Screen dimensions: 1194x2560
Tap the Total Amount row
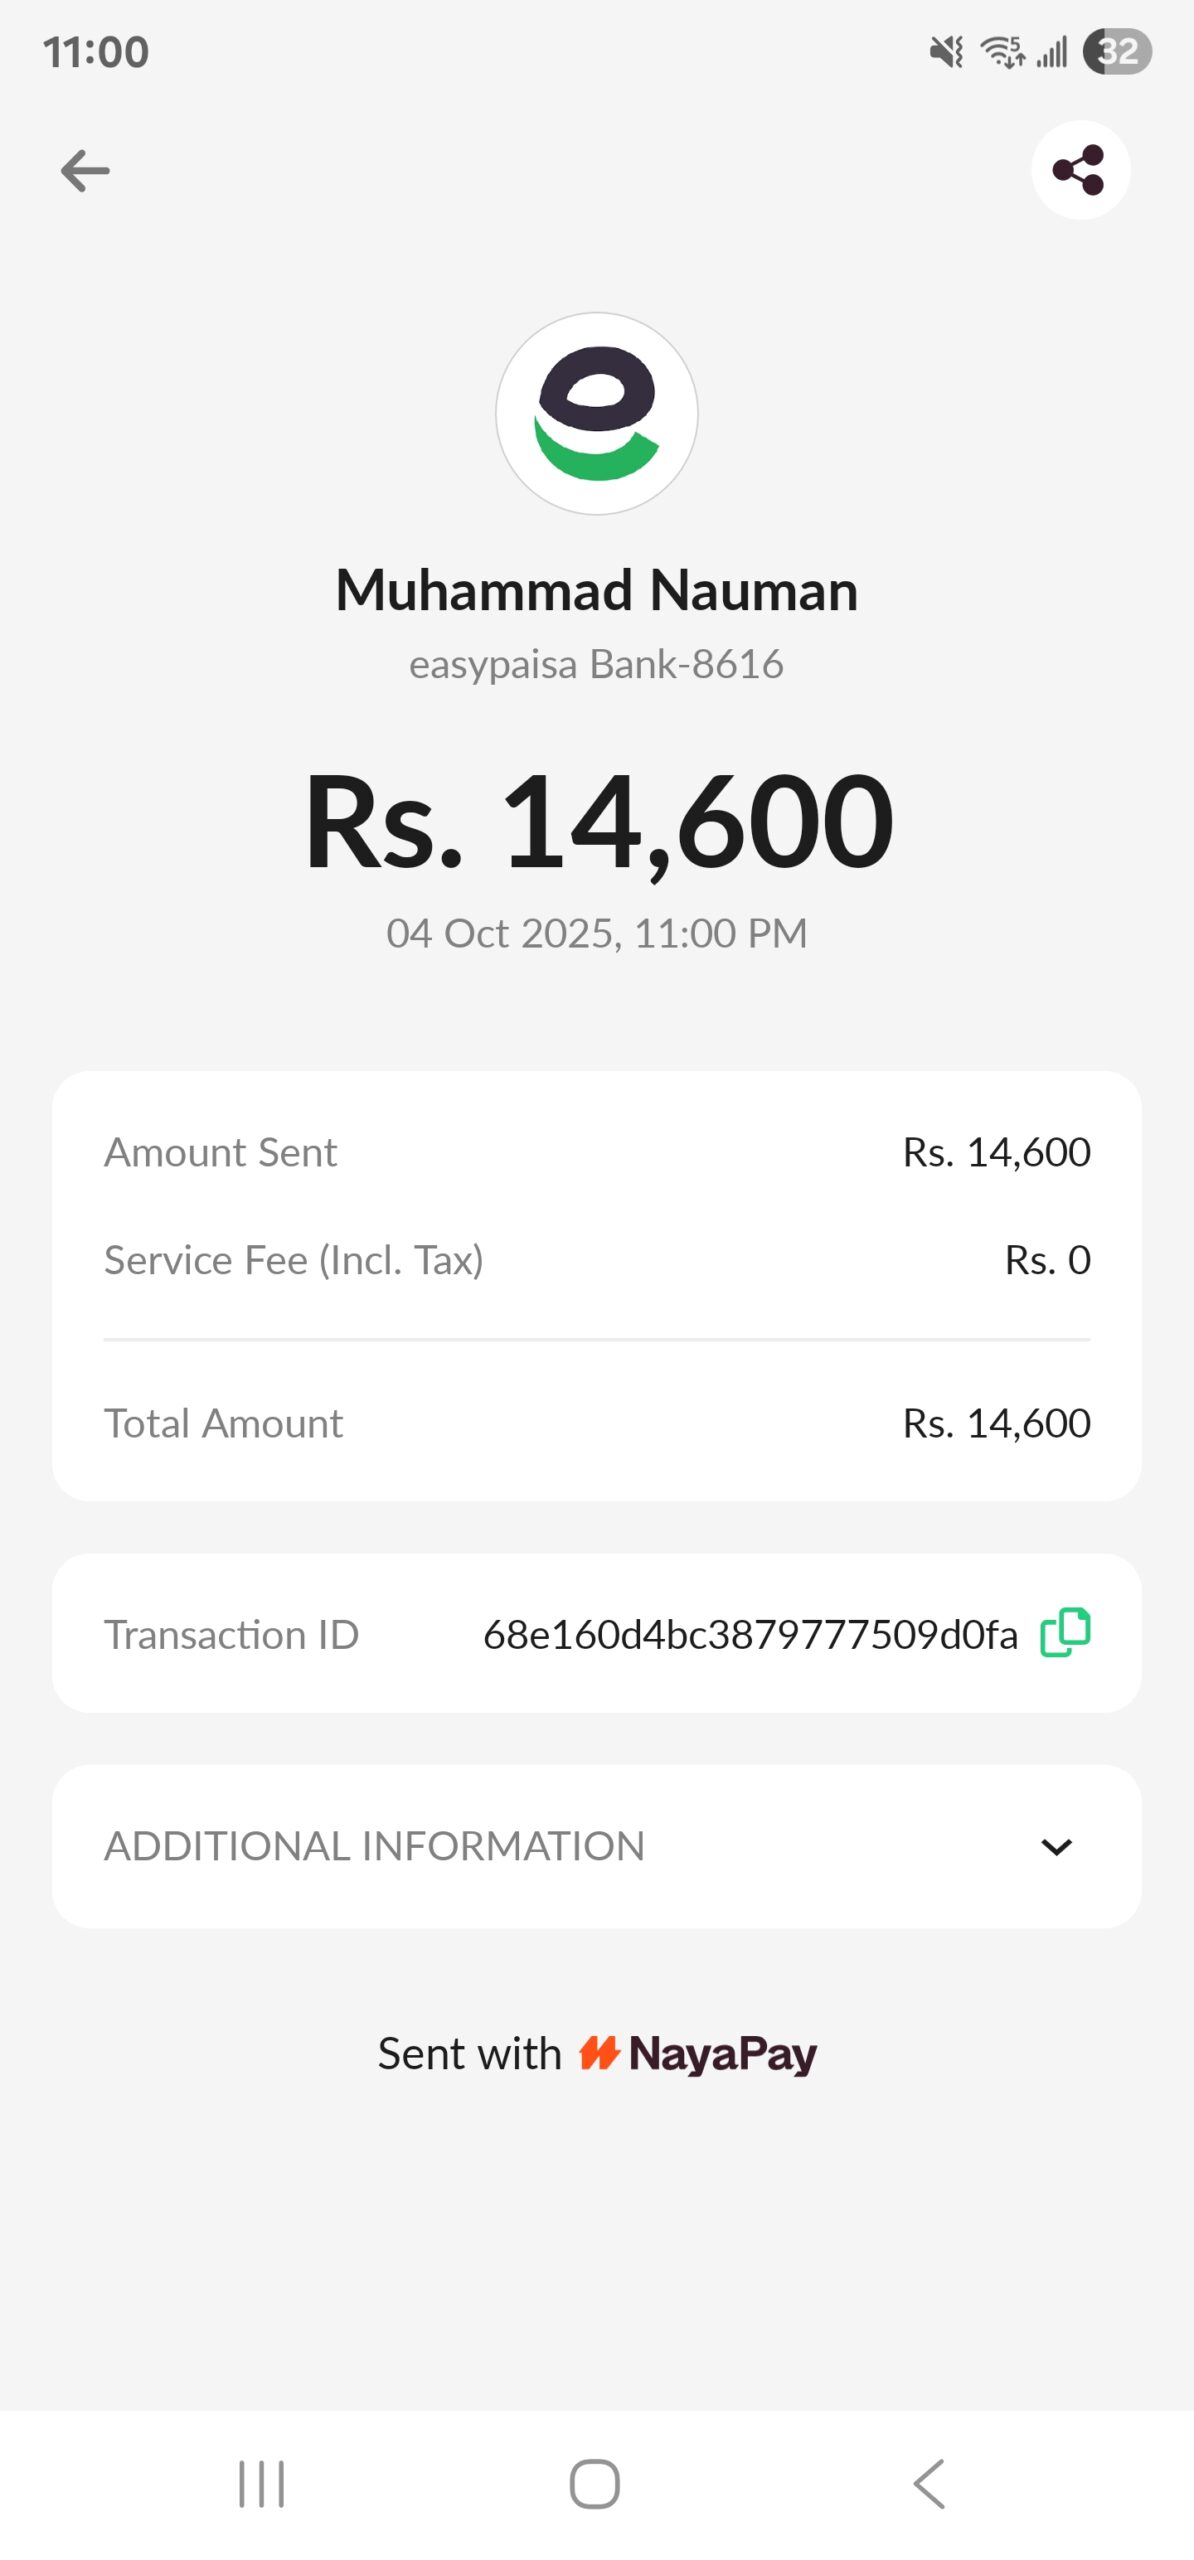tap(597, 1423)
